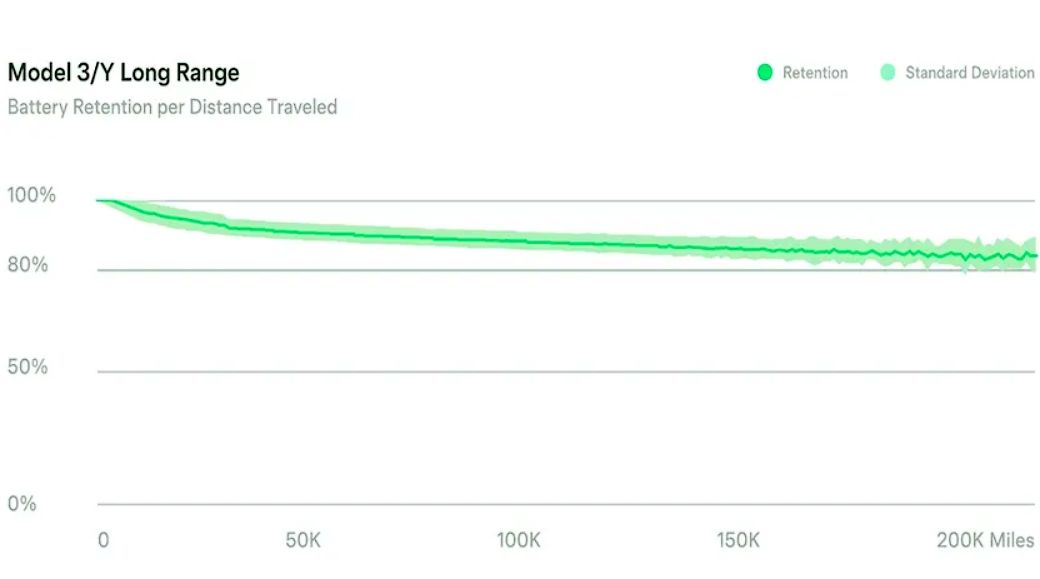Click the 50K x-axis tick label

click(303, 540)
